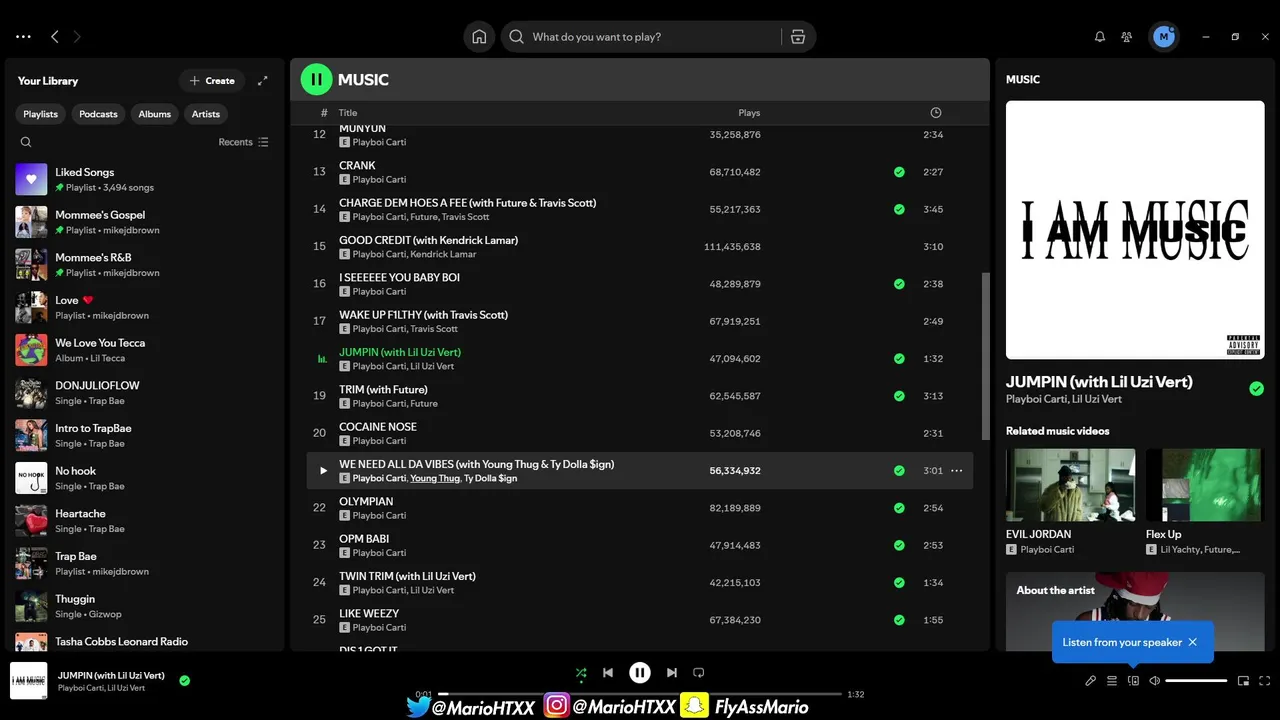Open the user profile avatar
This screenshot has height=720, width=1280.
coord(1163,37)
